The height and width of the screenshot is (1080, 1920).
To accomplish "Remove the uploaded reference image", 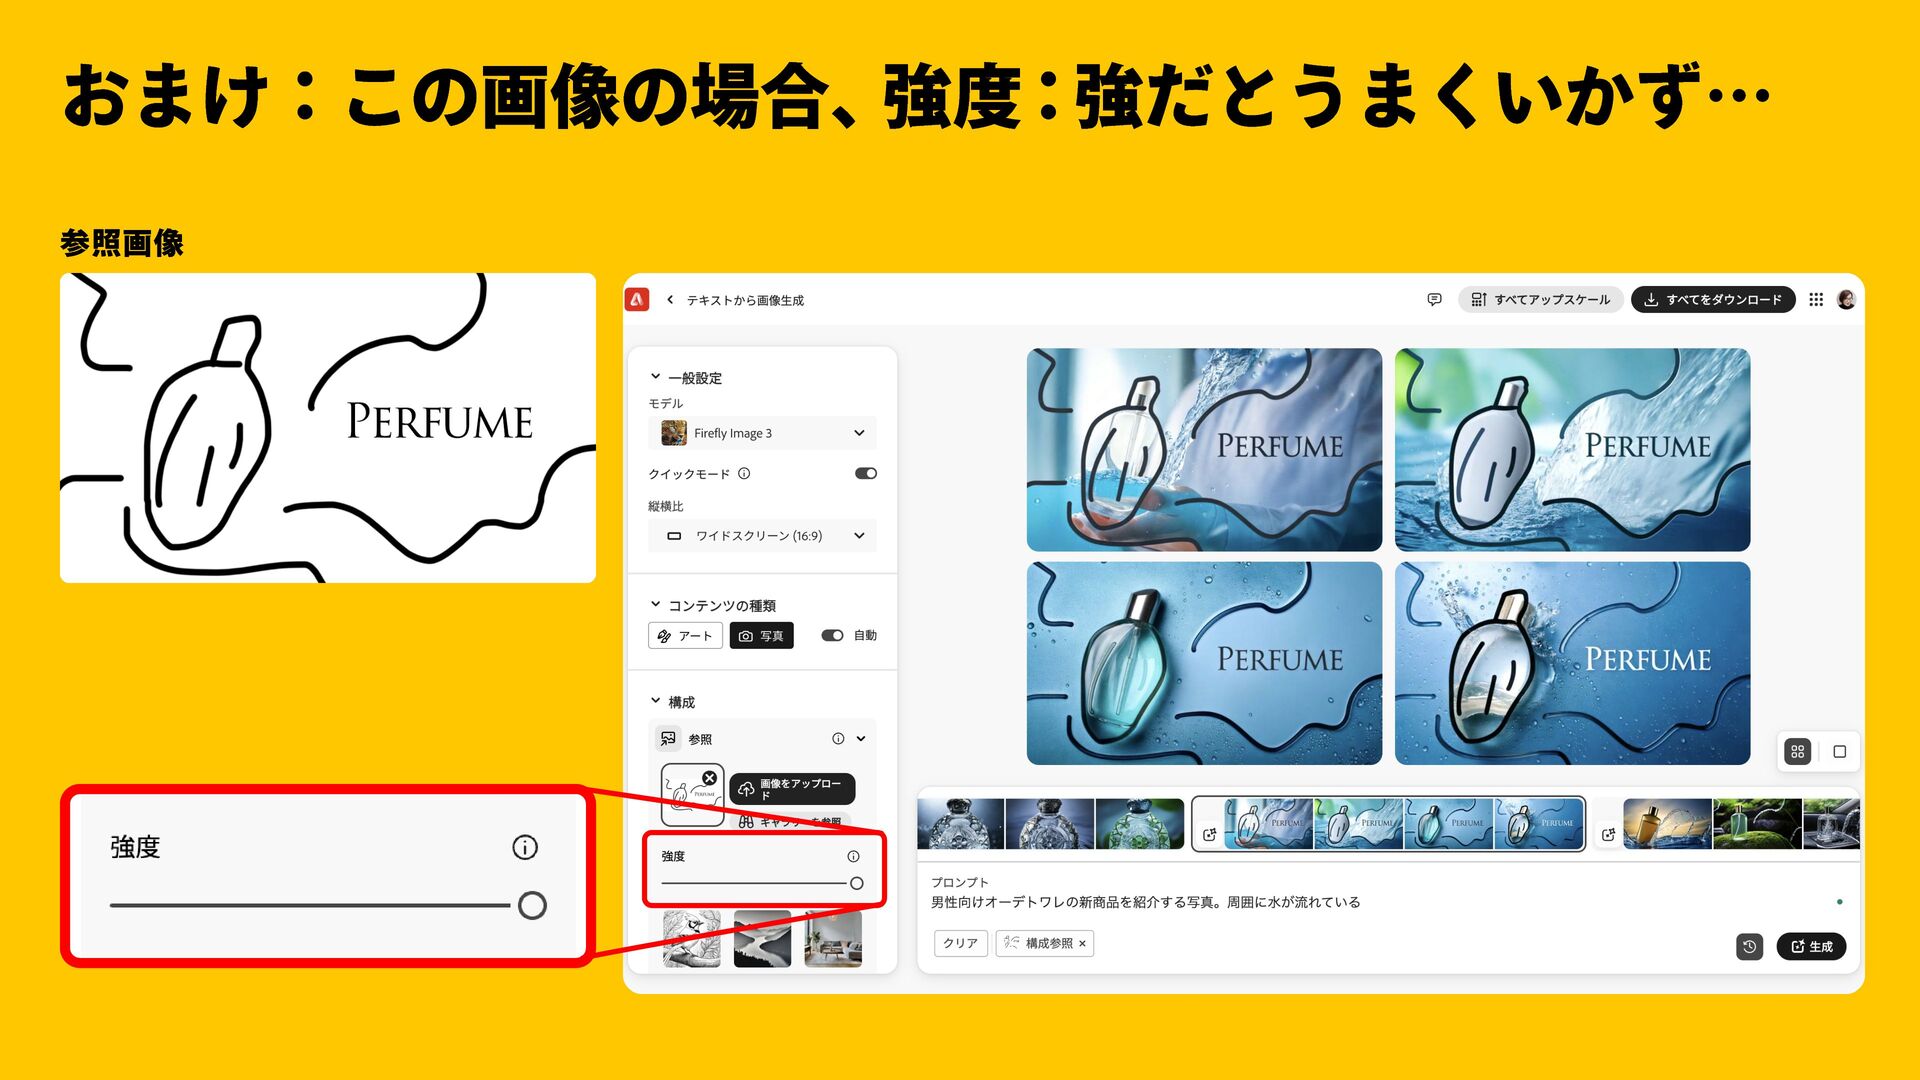I will 709,778.
